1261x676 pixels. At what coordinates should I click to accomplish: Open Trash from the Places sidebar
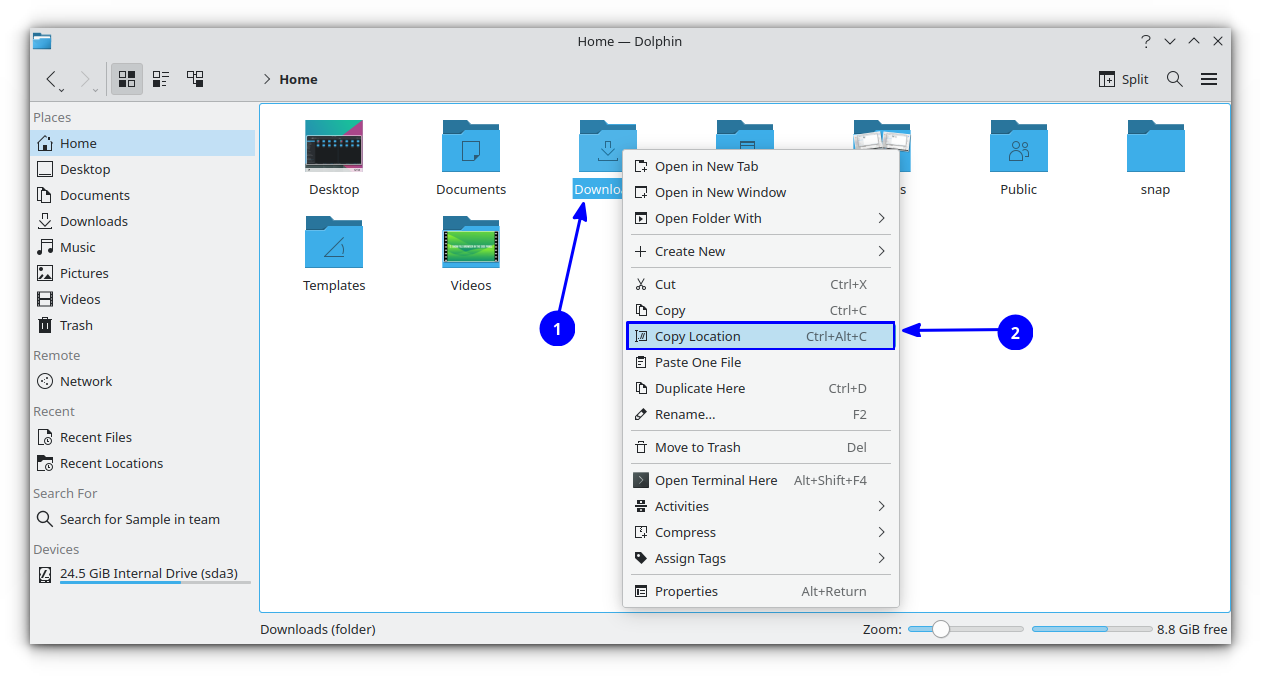click(75, 324)
